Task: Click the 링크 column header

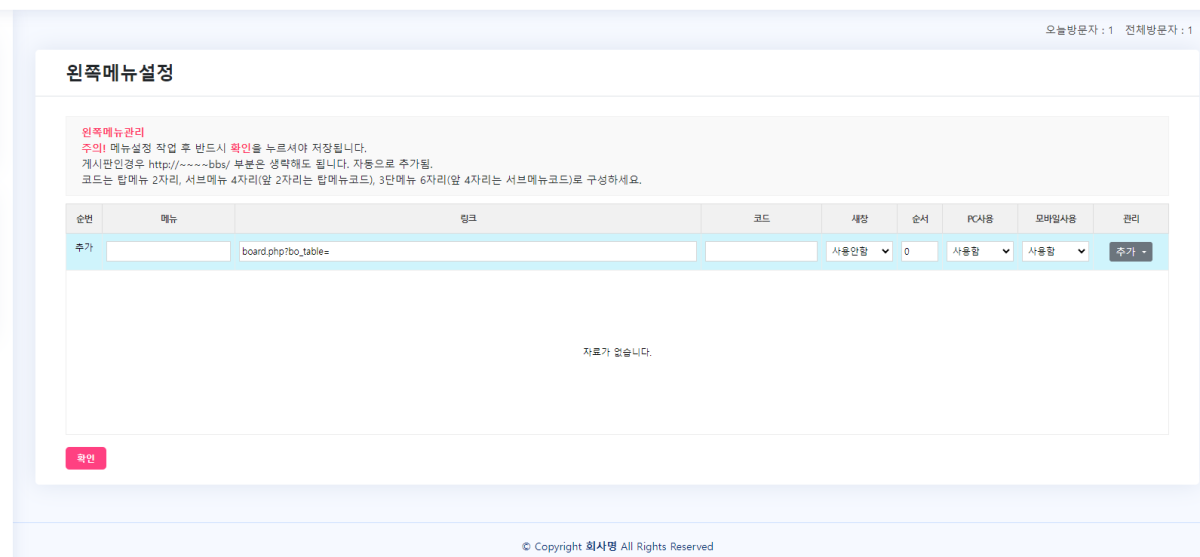Action: [x=467, y=218]
